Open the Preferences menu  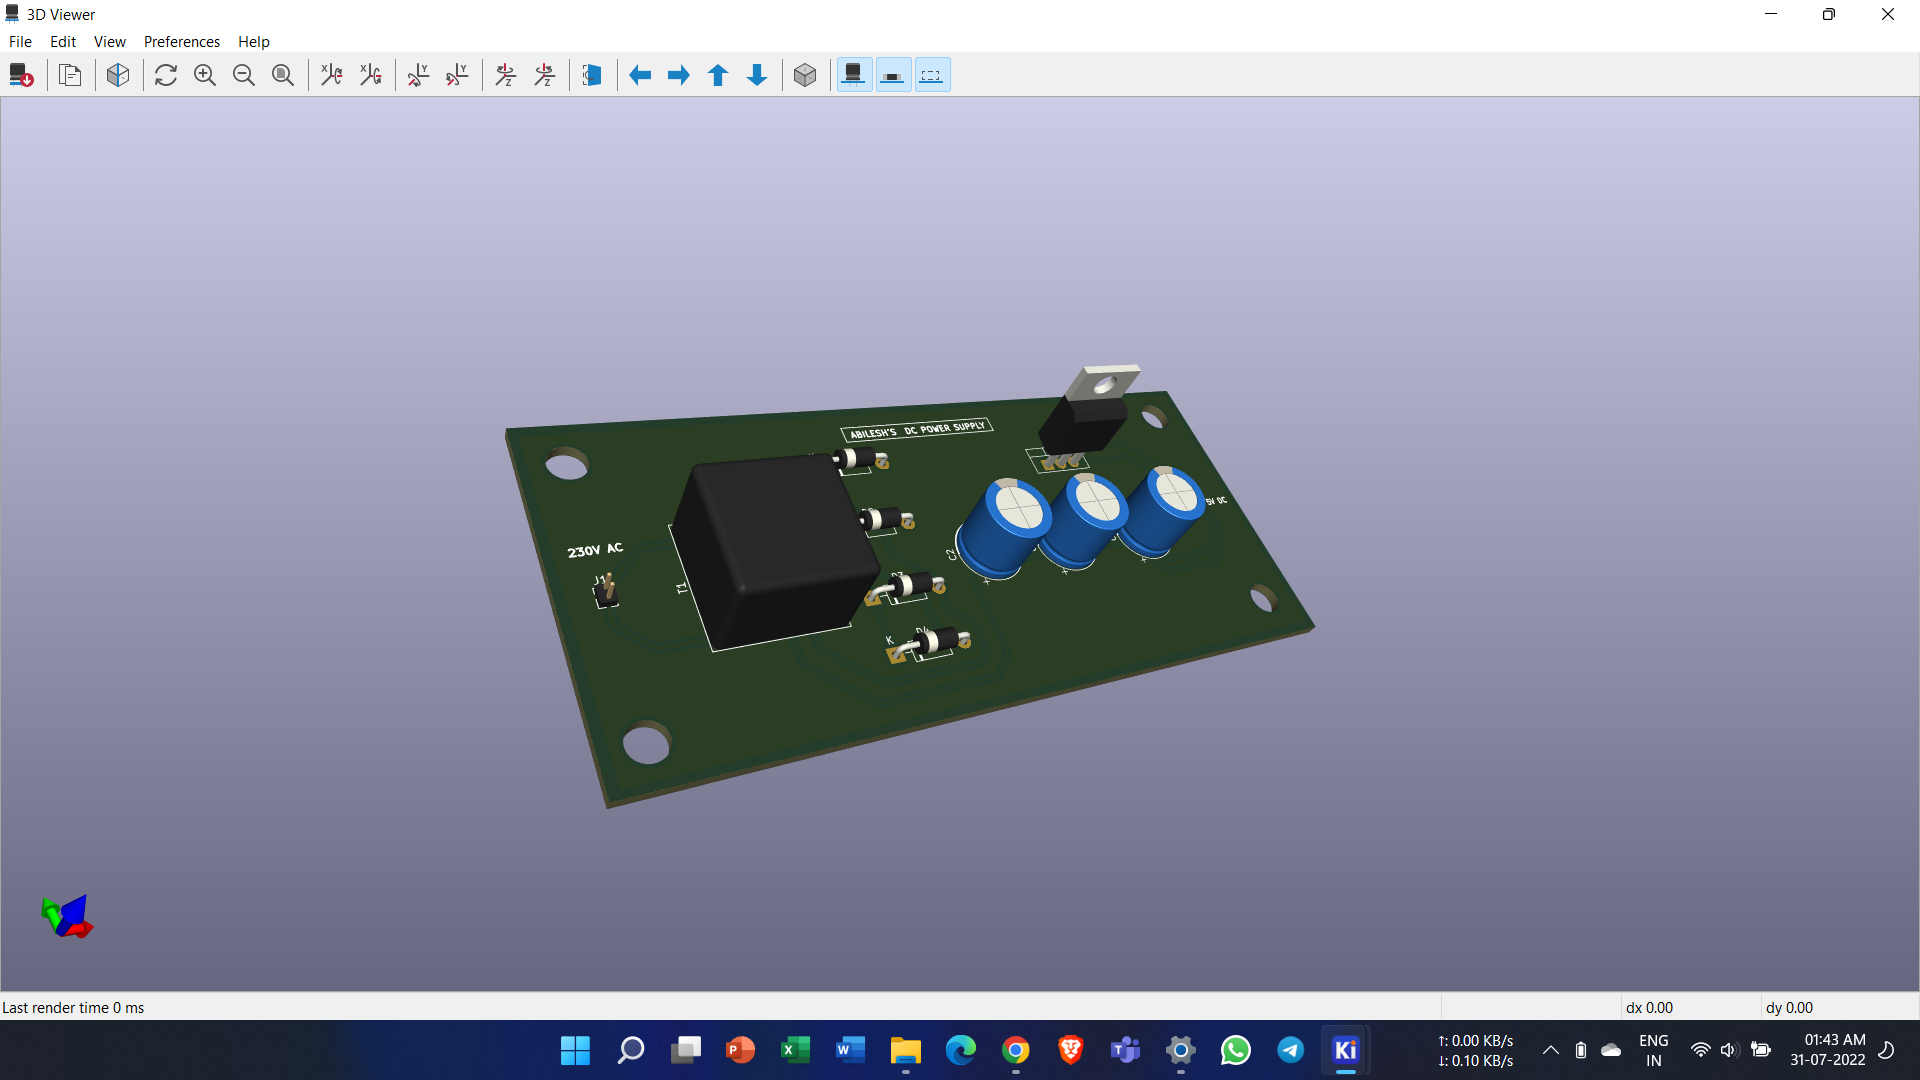coord(182,41)
